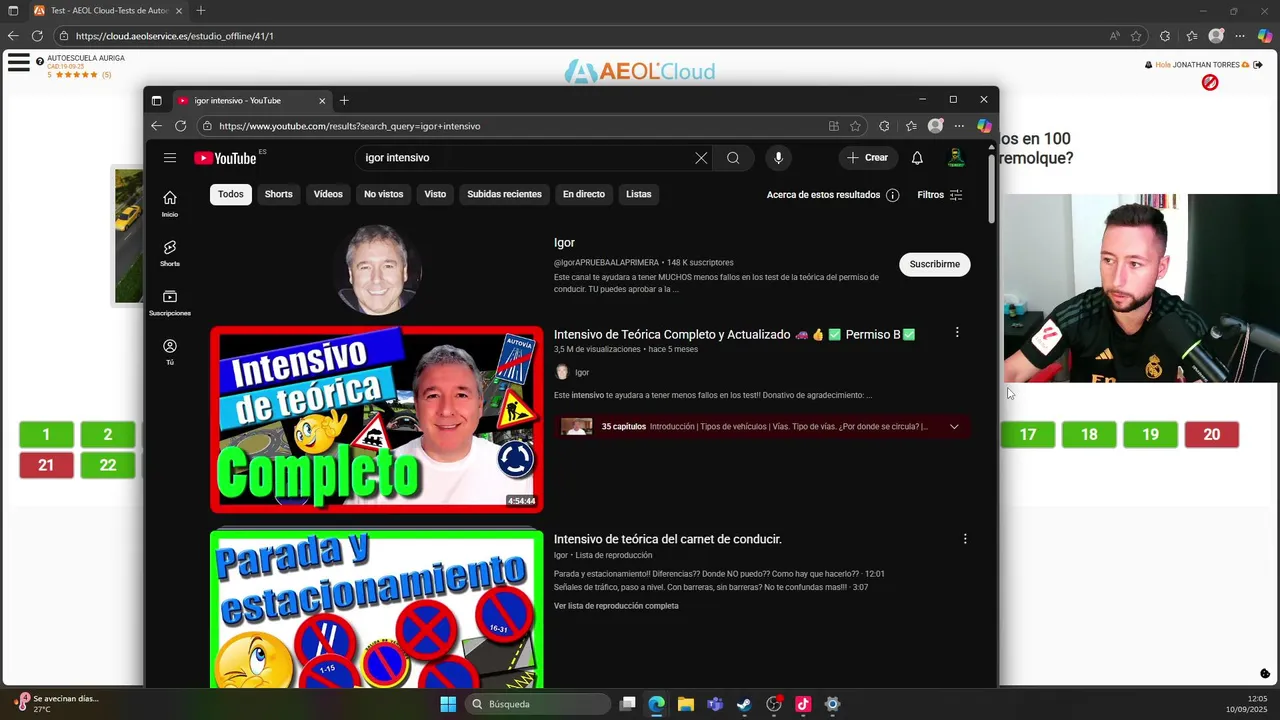The height and width of the screenshot is (720, 1280).
Task: Start voice search with the microphone icon
Action: pos(778,158)
